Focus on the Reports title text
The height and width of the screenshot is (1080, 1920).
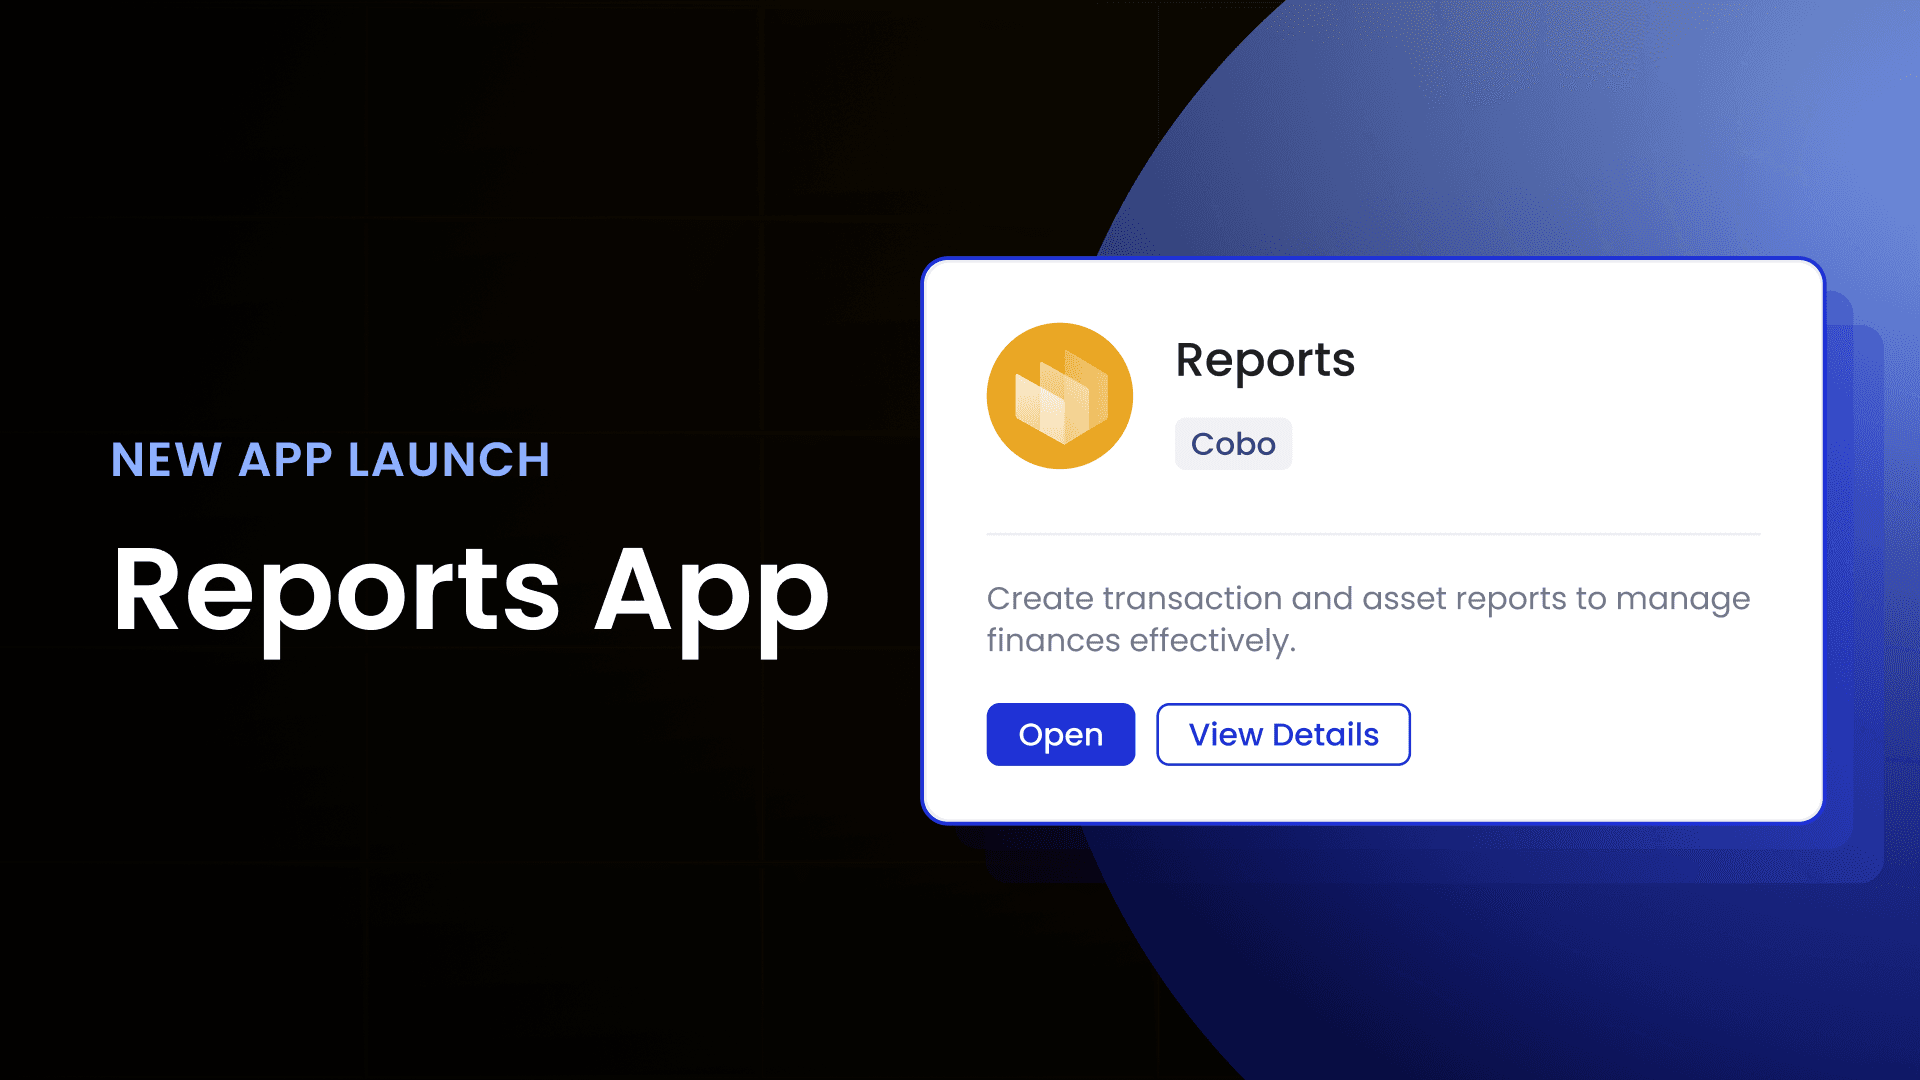[x=1263, y=359]
